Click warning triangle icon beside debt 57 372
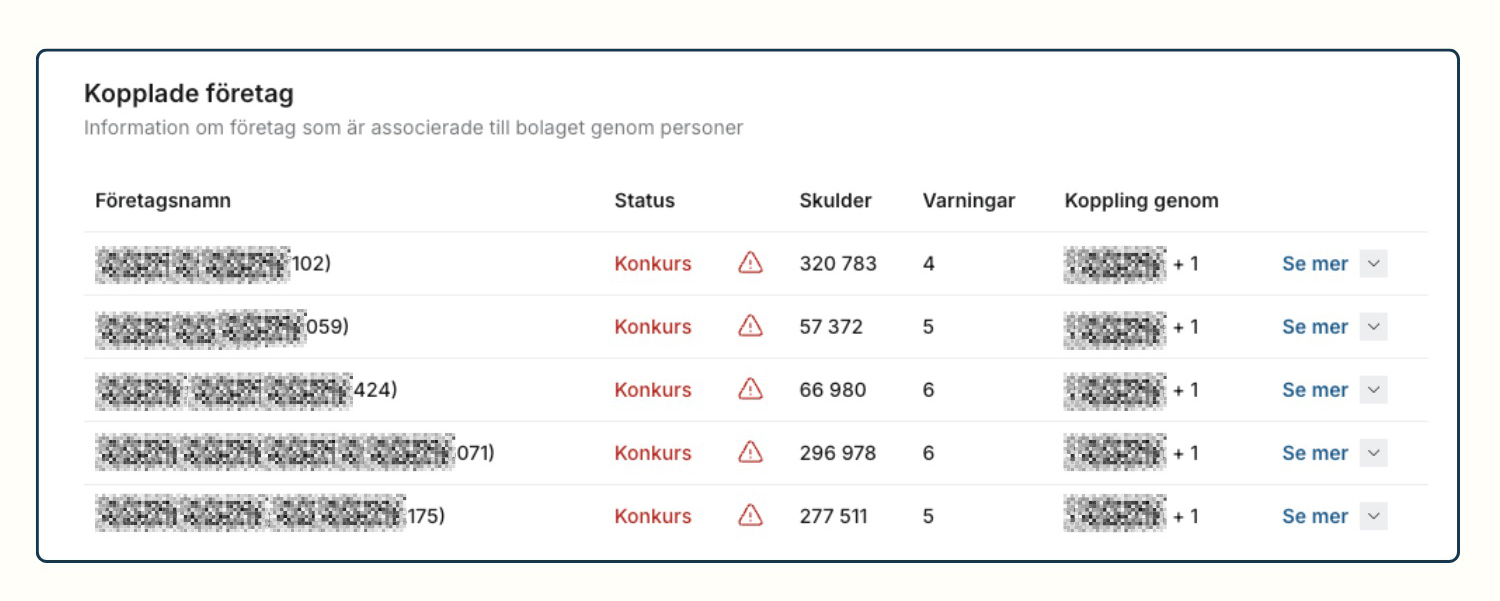 click(x=750, y=326)
